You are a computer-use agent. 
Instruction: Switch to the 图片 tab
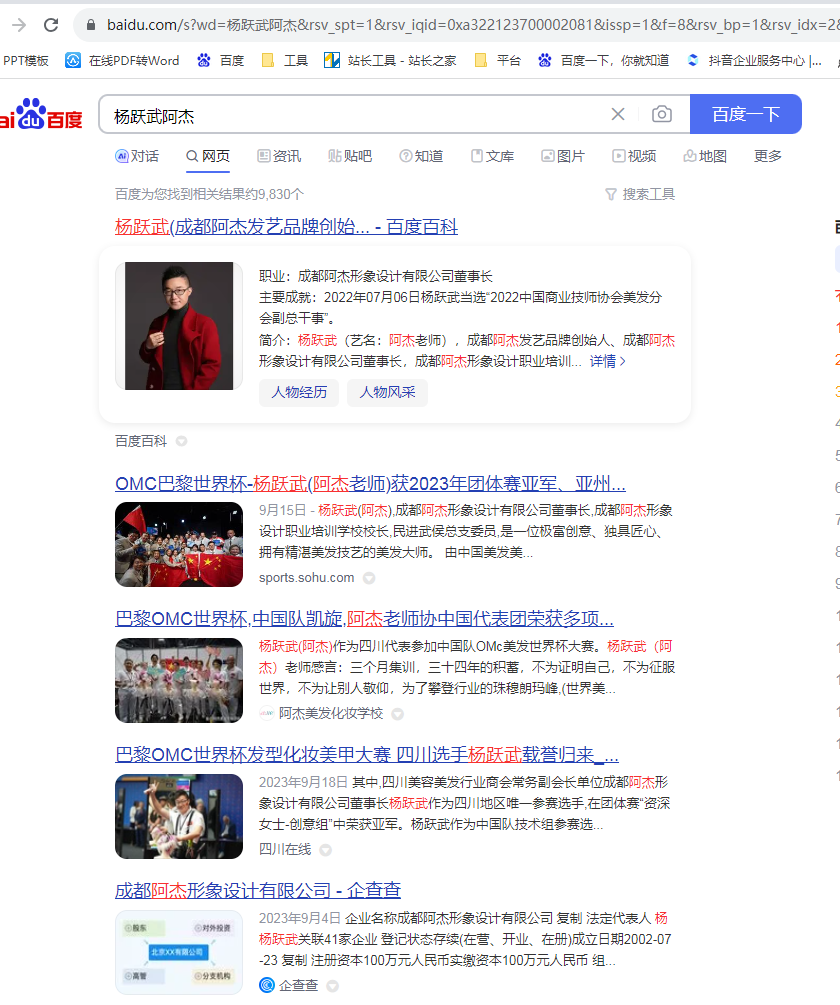click(562, 156)
